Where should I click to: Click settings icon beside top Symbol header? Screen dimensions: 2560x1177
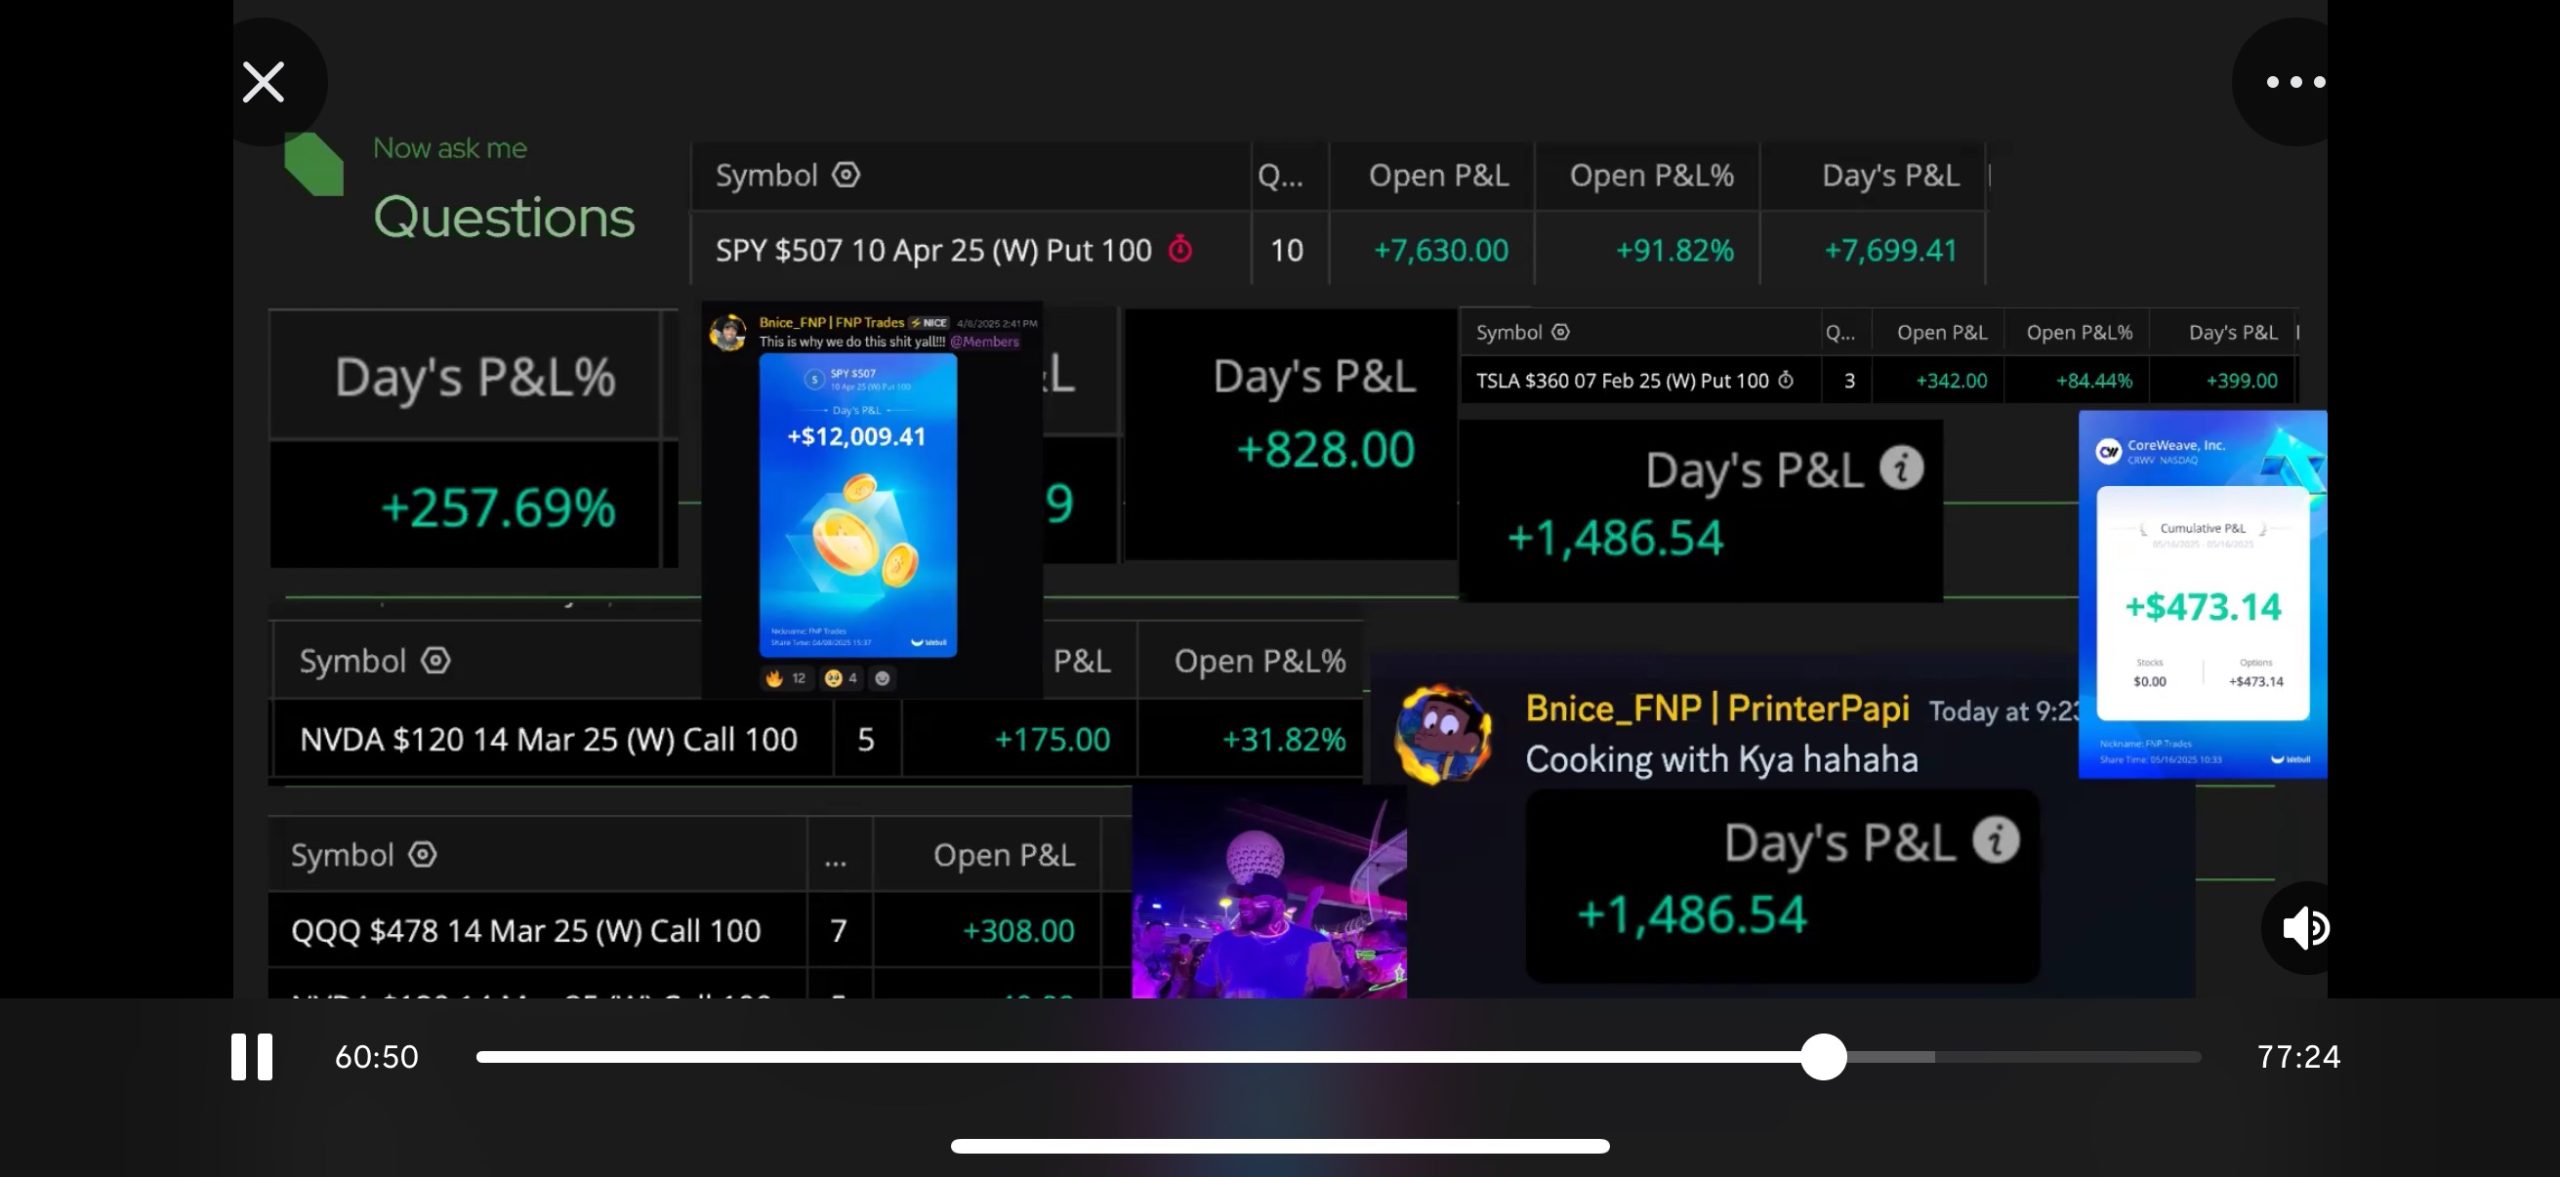pyautogui.click(x=846, y=175)
